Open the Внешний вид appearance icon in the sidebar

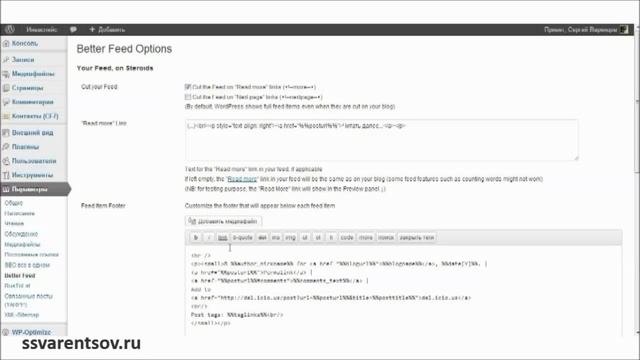pos(6,133)
